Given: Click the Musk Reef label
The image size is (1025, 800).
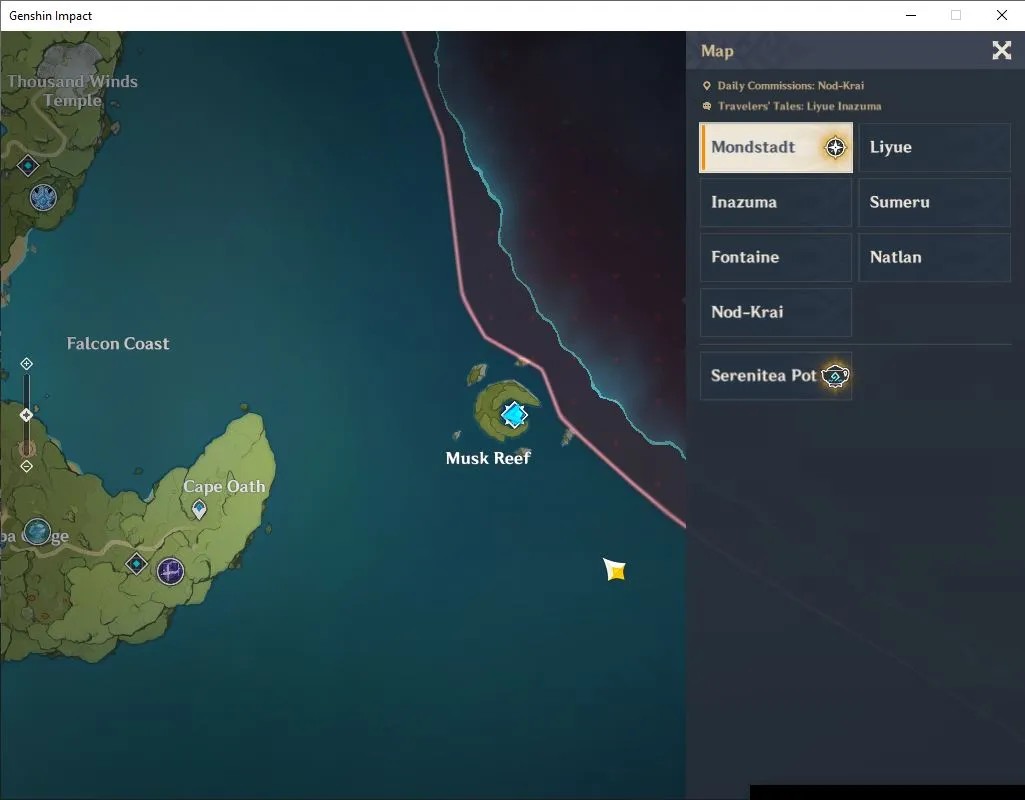Looking at the screenshot, I should tap(488, 458).
